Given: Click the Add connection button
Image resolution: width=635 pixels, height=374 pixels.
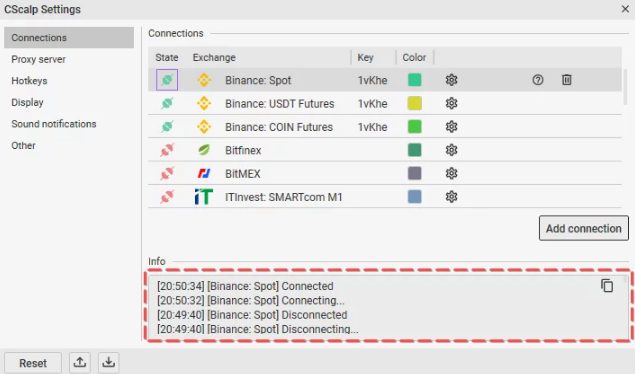Looking at the screenshot, I should 584,228.
